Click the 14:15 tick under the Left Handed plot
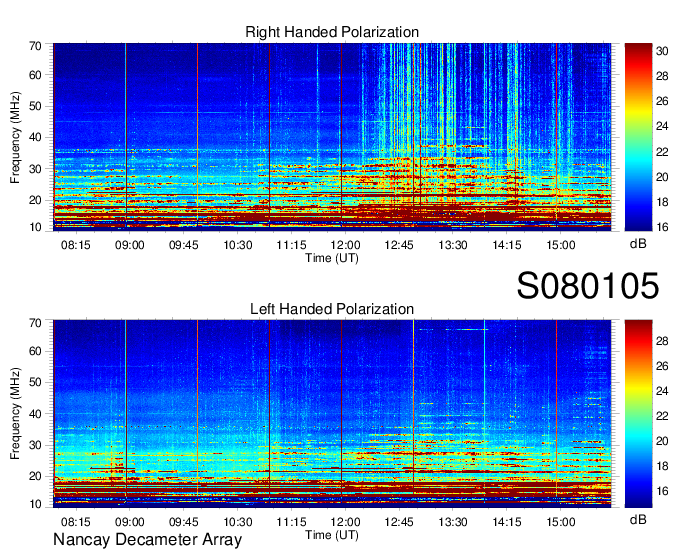Image resolution: width=680 pixels, height=552 pixels. pyautogui.click(x=507, y=522)
